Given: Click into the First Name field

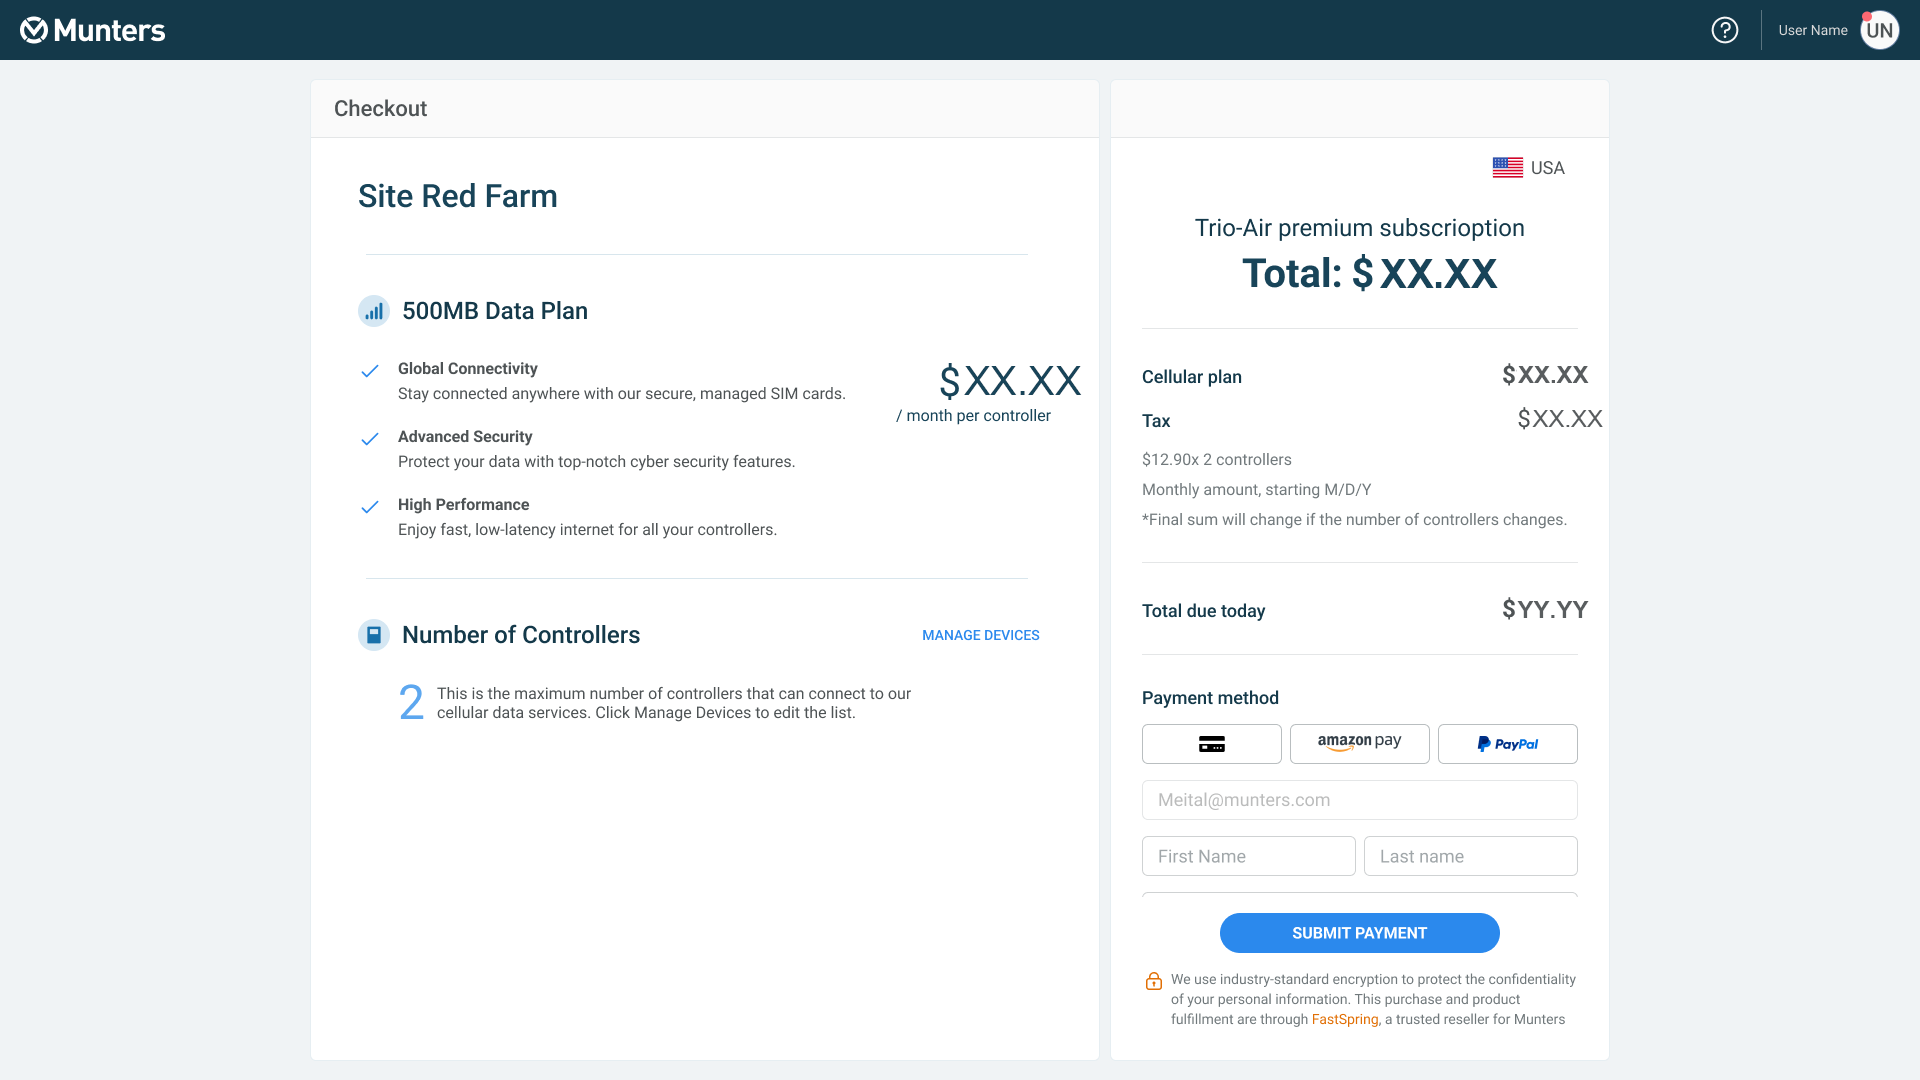Looking at the screenshot, I should (x=1248, y=856).
